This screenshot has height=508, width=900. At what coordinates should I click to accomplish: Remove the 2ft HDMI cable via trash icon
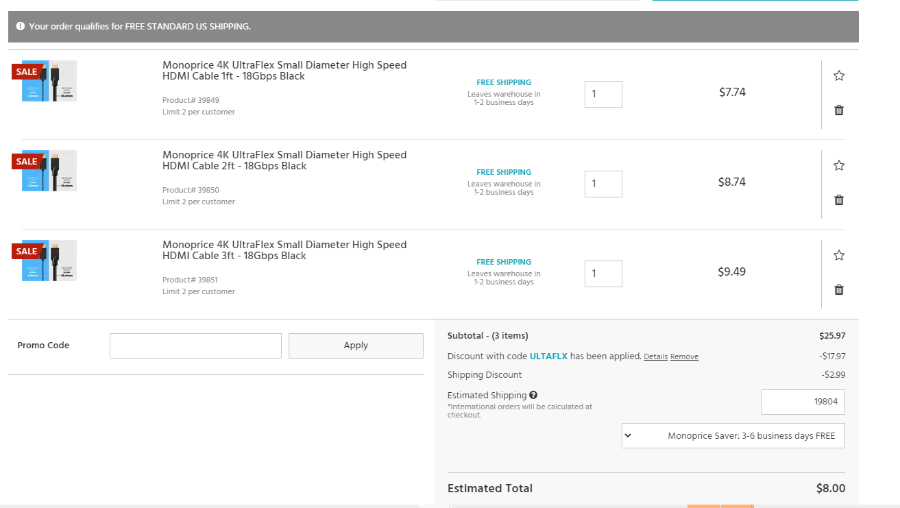tap(839, 200)
